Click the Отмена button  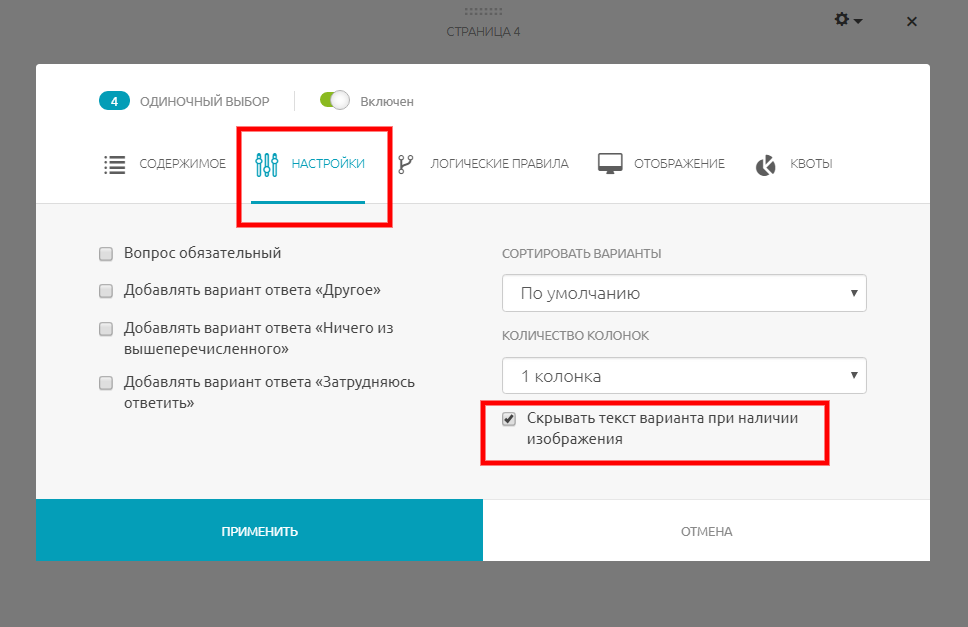coord(706,531)
